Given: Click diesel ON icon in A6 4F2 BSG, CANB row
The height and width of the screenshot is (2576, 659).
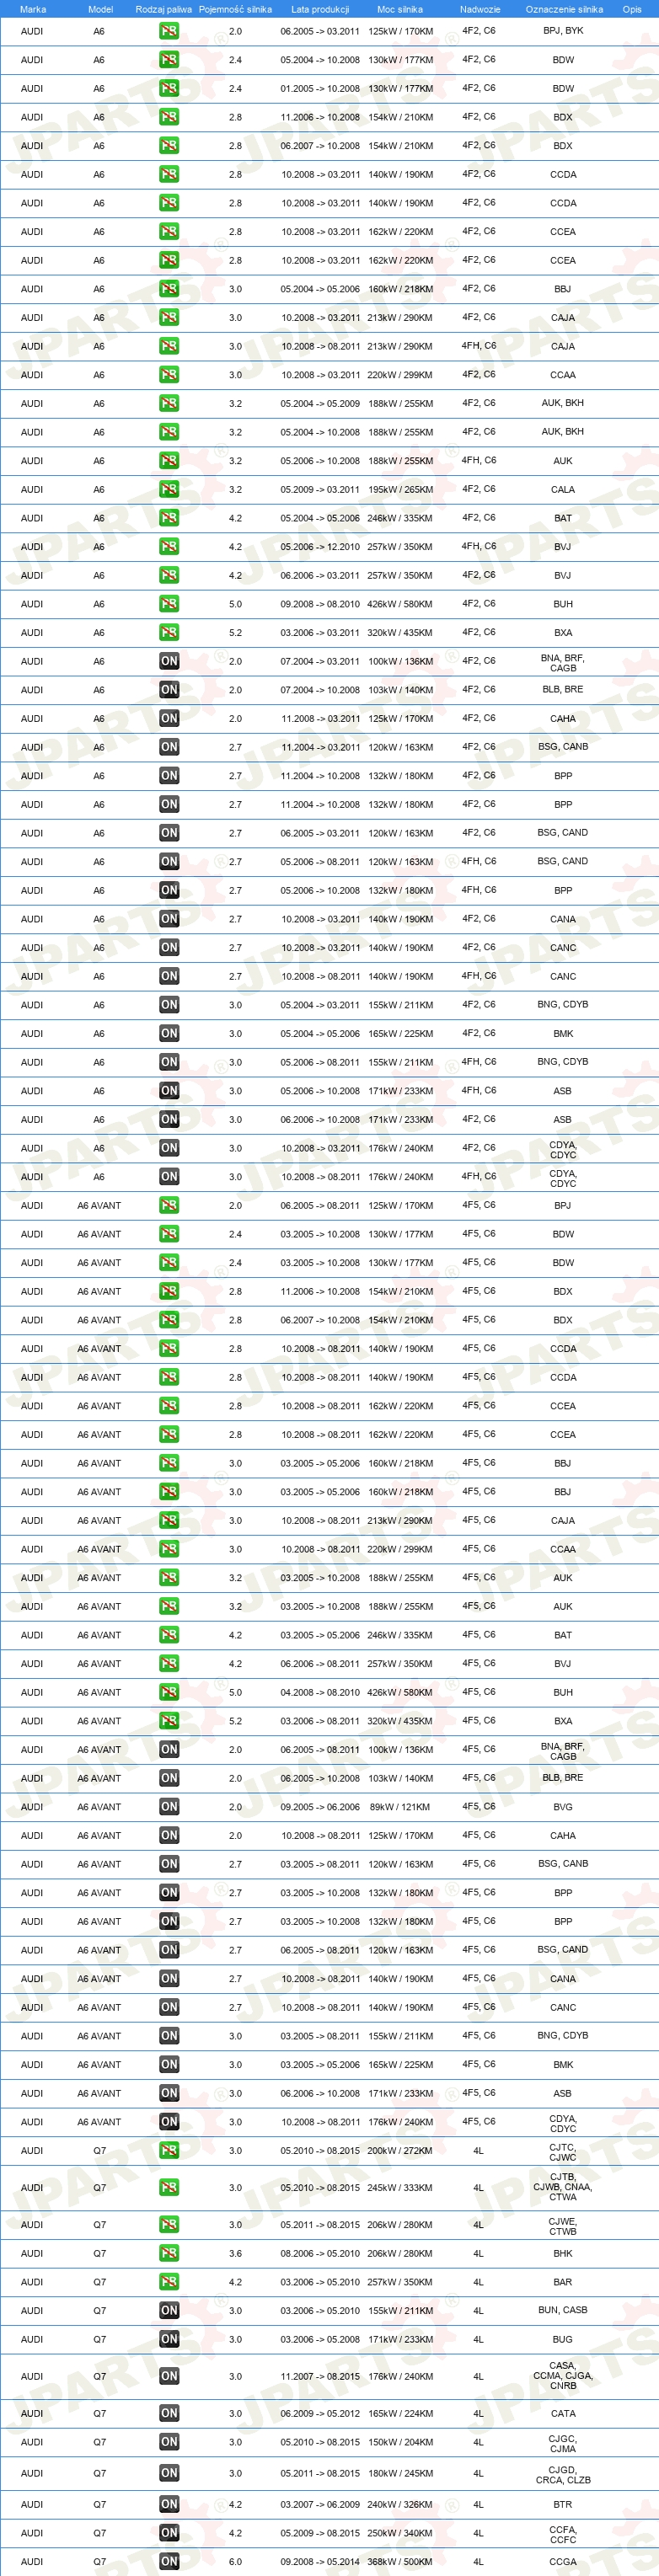Looking at the screenshot, I should 169,747.
